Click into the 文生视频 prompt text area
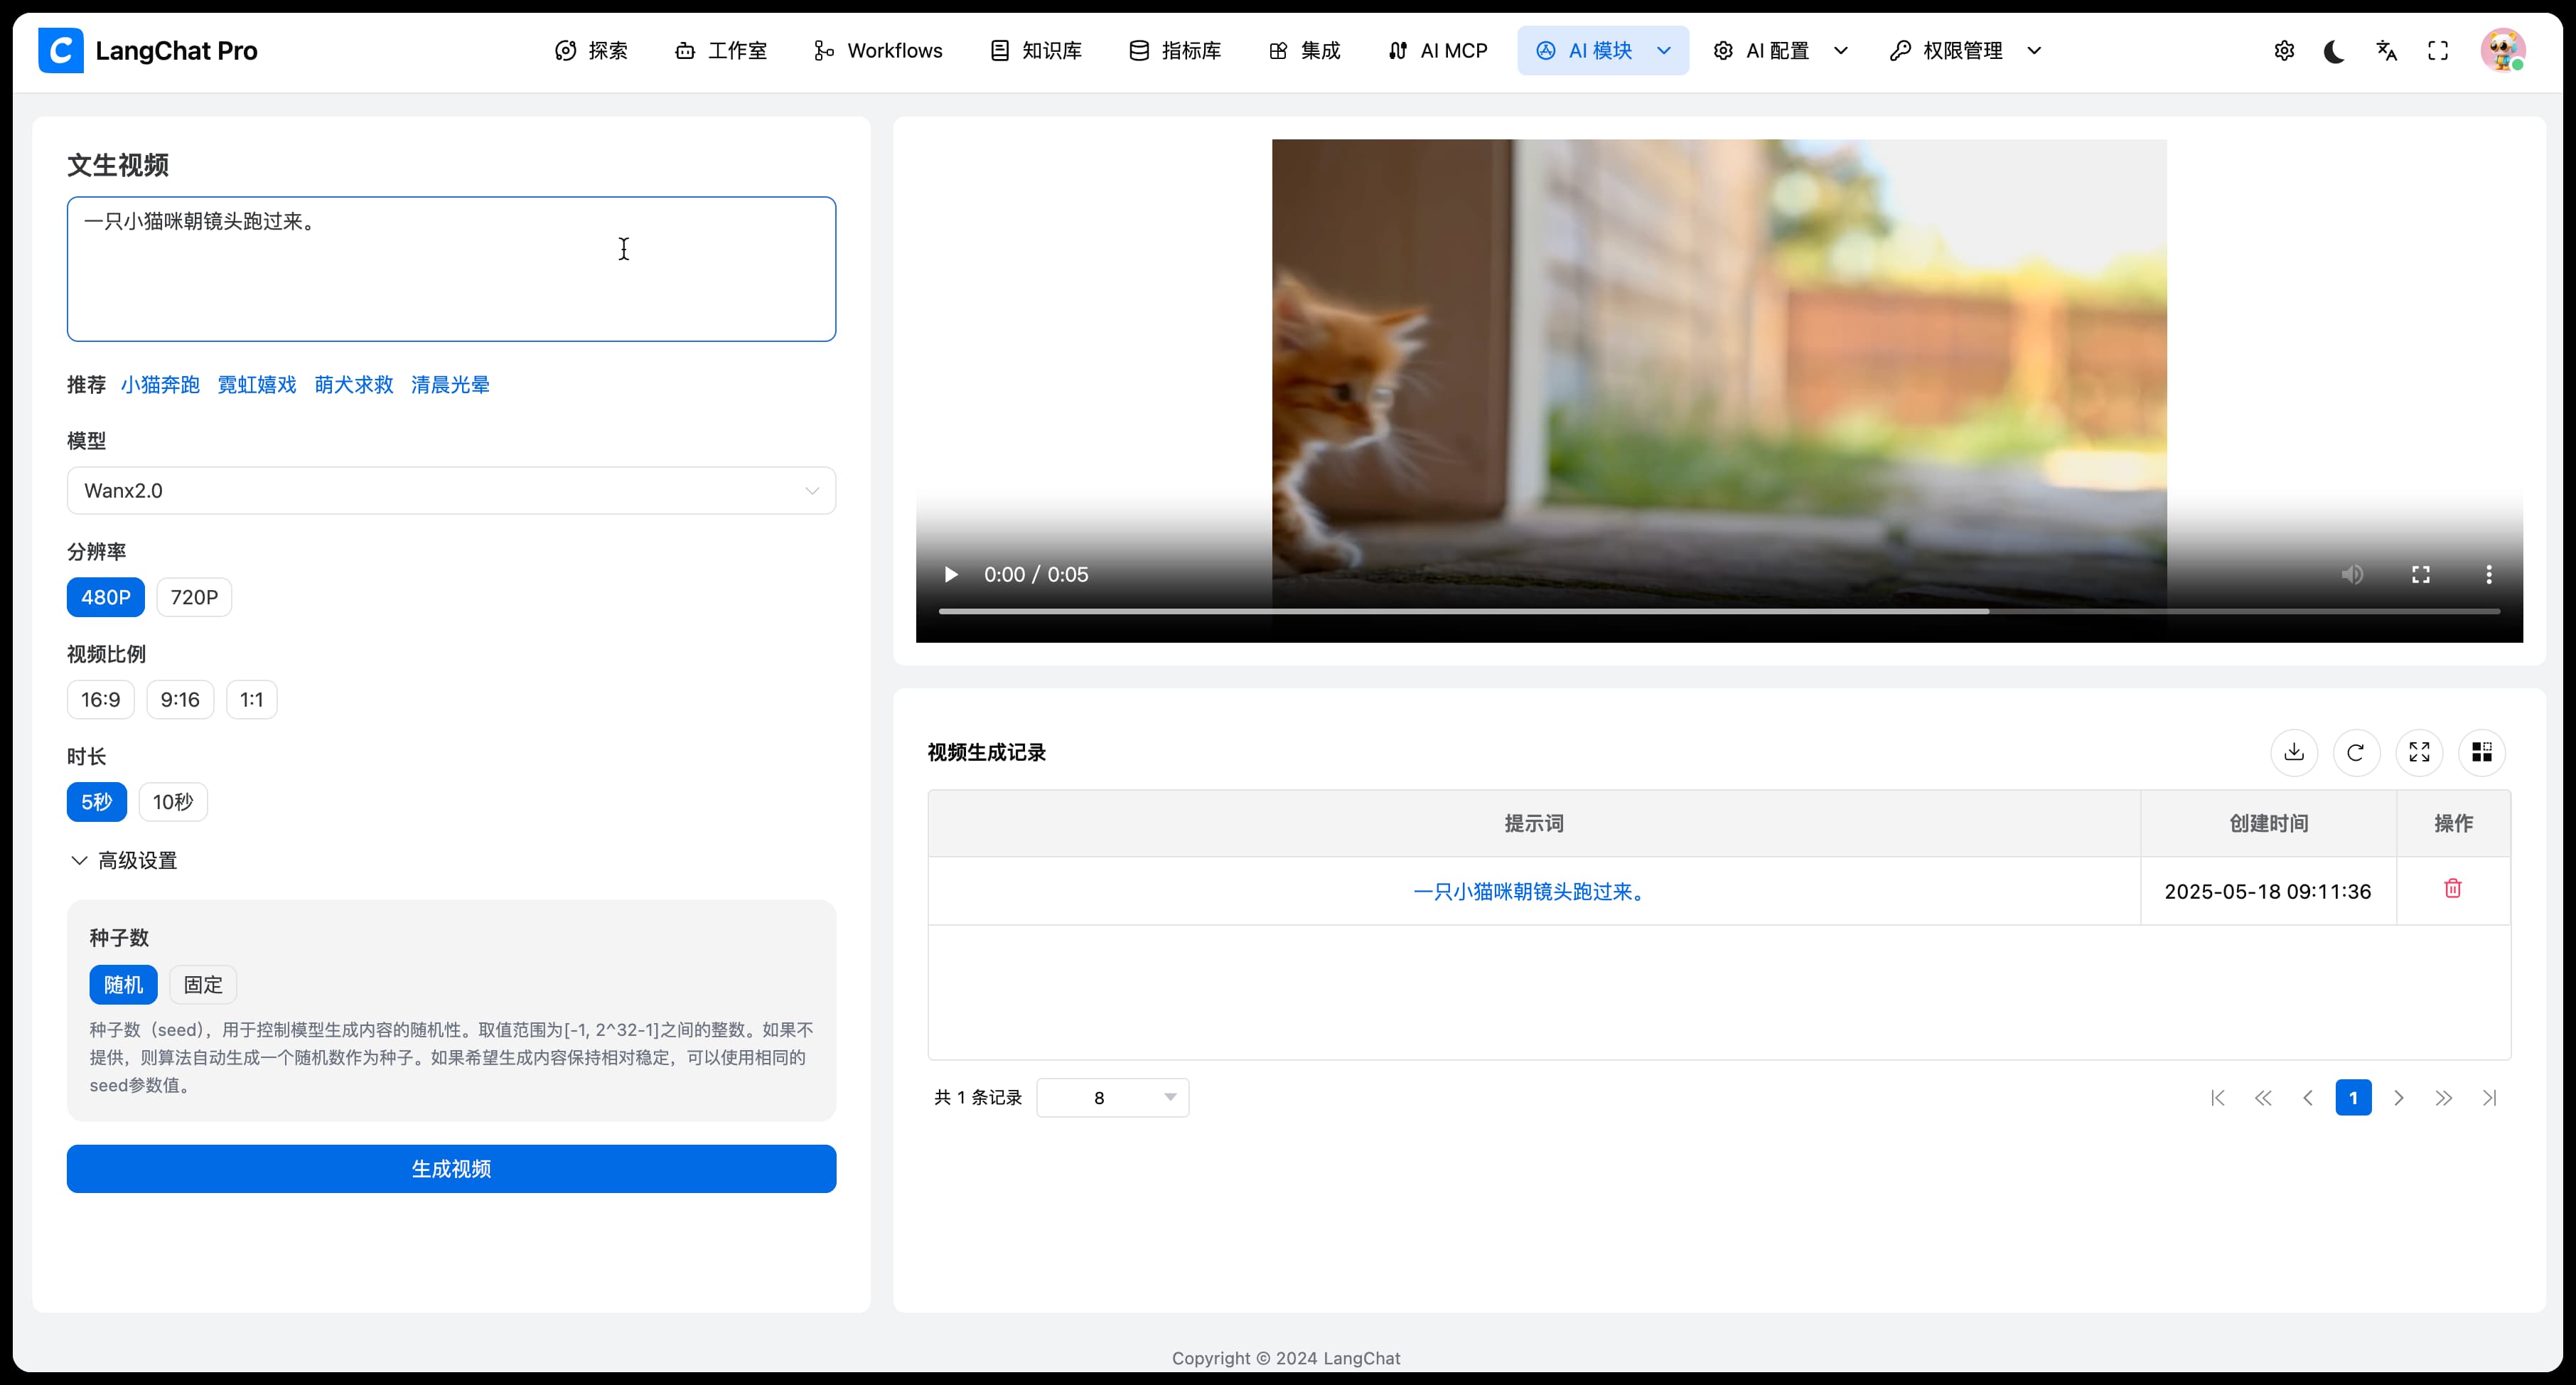Image resolution: width=2576 pixels, height=1385 pixels. click(451, 269)
